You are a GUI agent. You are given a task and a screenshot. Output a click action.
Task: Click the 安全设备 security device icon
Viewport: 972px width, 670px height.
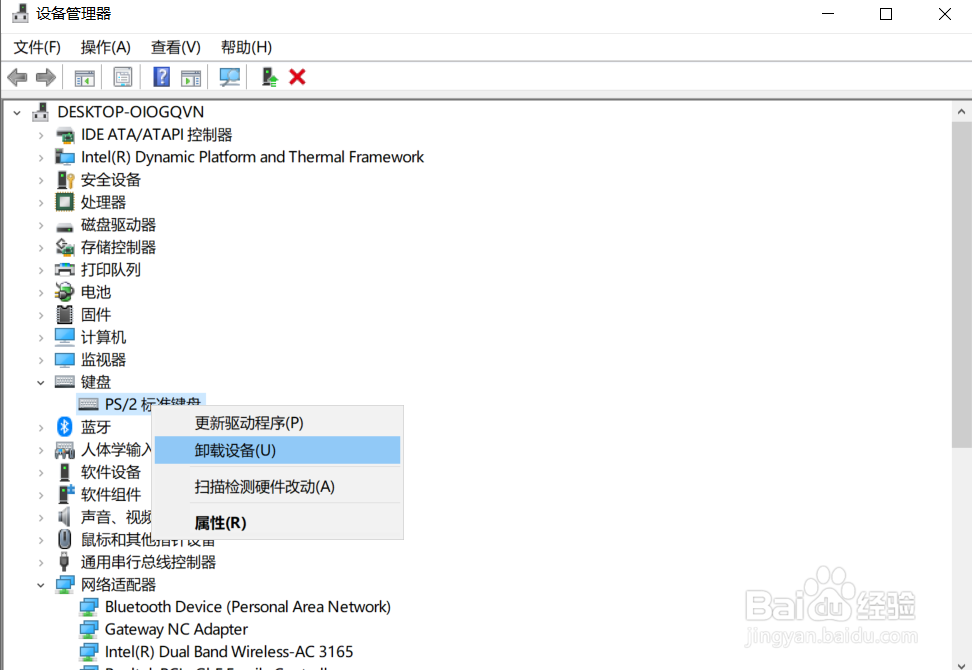[64, 180]
